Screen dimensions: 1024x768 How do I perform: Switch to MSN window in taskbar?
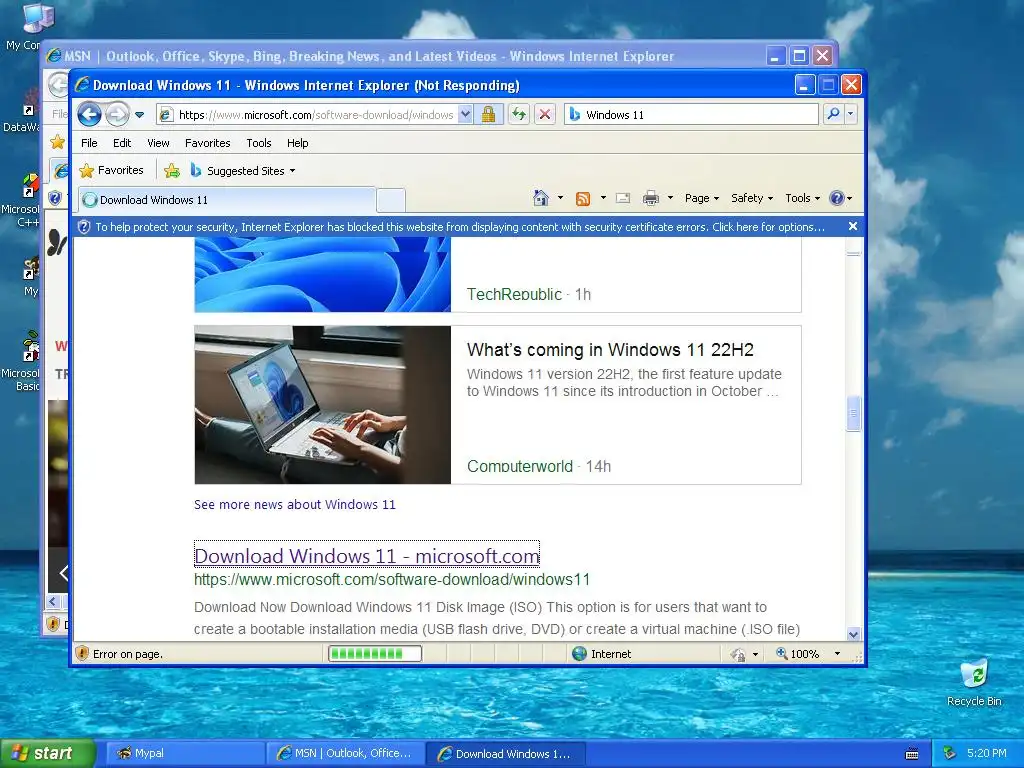point(346,753)
